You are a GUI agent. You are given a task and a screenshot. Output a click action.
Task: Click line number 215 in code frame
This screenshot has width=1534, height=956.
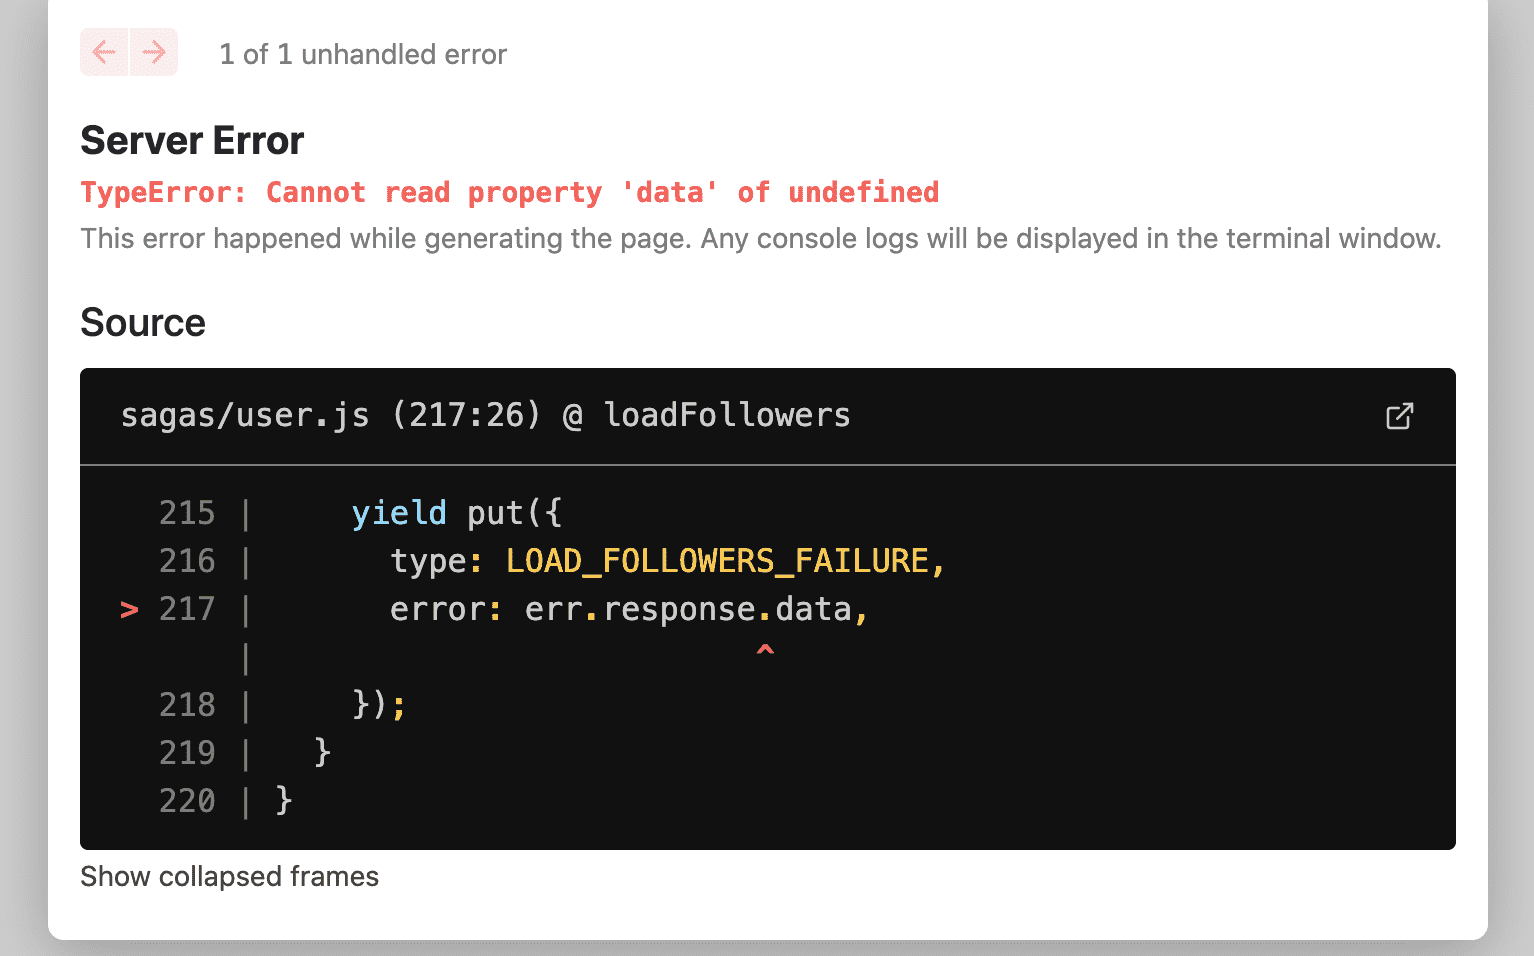point(187,513)
